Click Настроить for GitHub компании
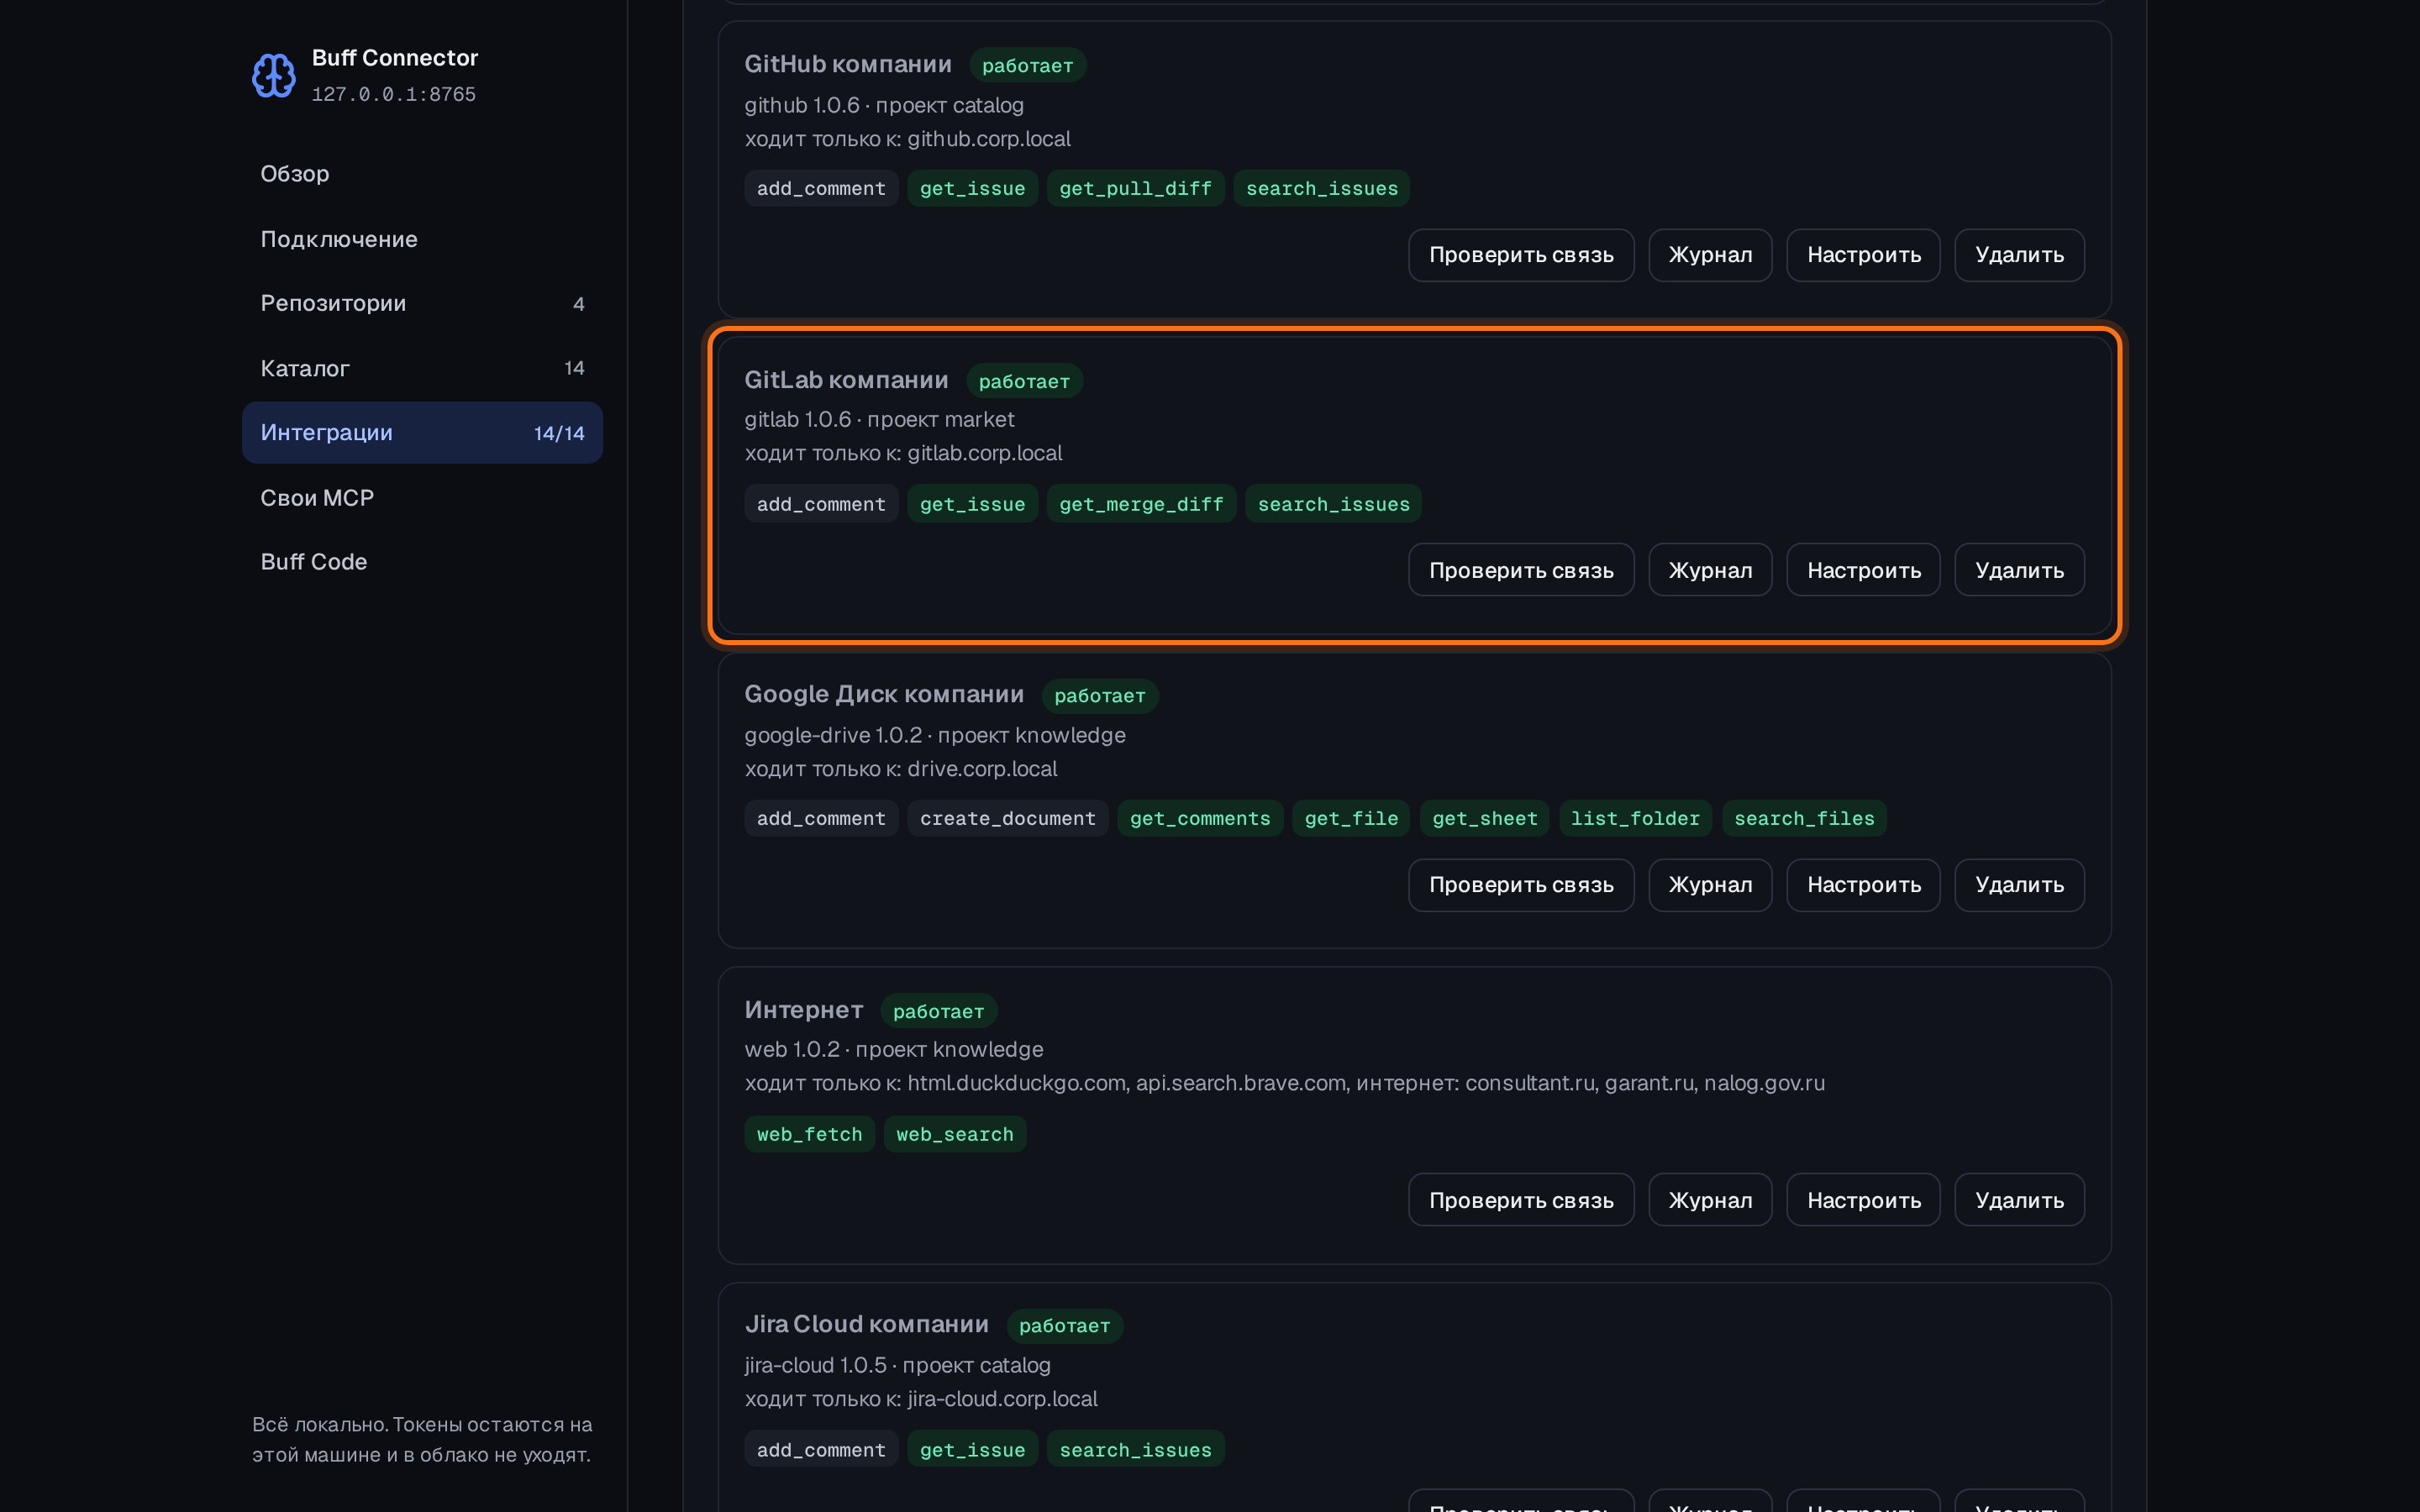 click(x=1863, y=255)
